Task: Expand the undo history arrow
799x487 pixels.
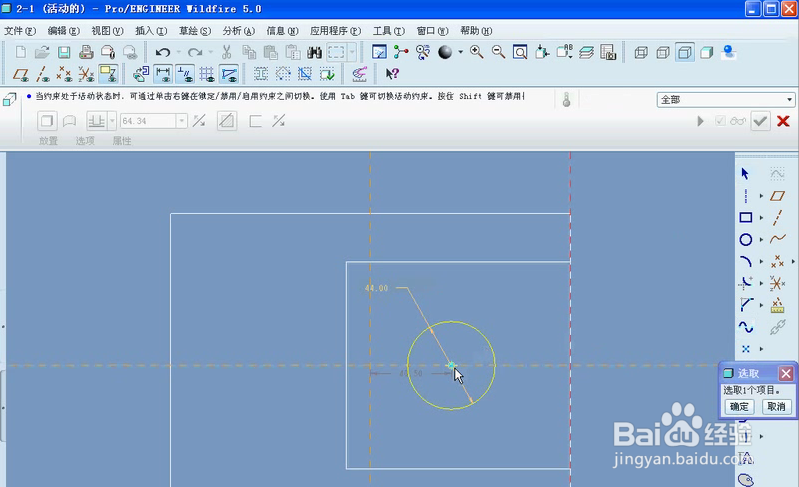Action: pos(178,52)
